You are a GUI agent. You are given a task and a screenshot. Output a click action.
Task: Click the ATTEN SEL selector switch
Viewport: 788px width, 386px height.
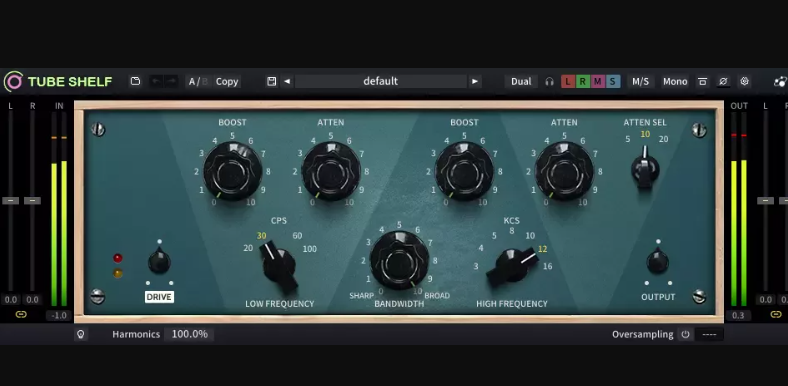tap(645, 168)
